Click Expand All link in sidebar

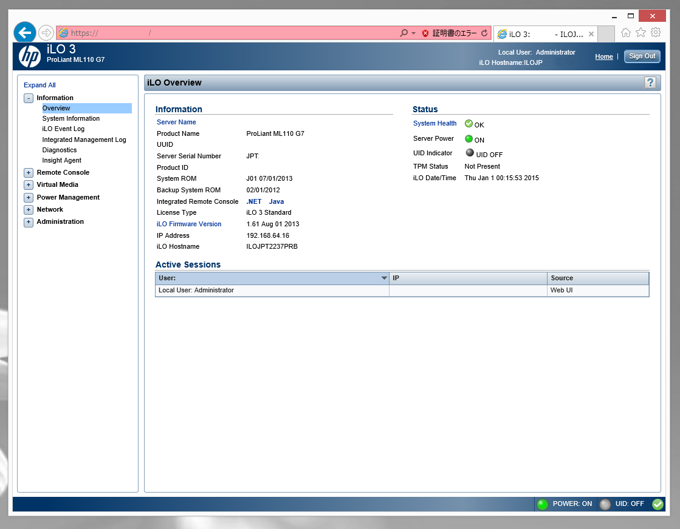pyautogui.click(x=39, y=85)
